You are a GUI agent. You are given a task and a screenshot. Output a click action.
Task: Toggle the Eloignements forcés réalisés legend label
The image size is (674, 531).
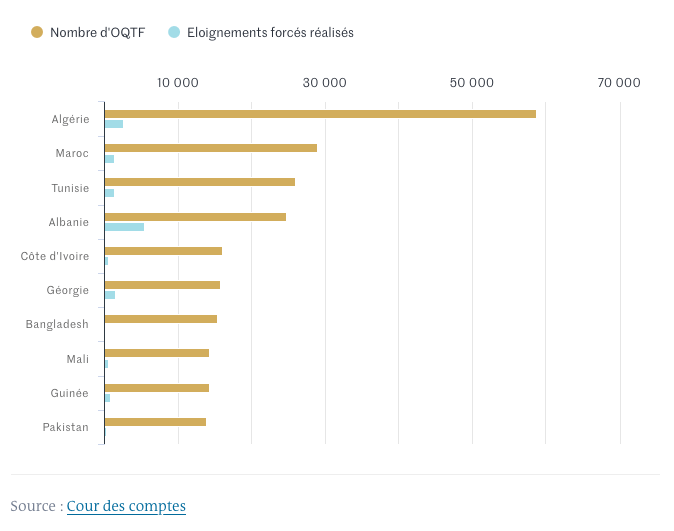click(x=270, y=32)
